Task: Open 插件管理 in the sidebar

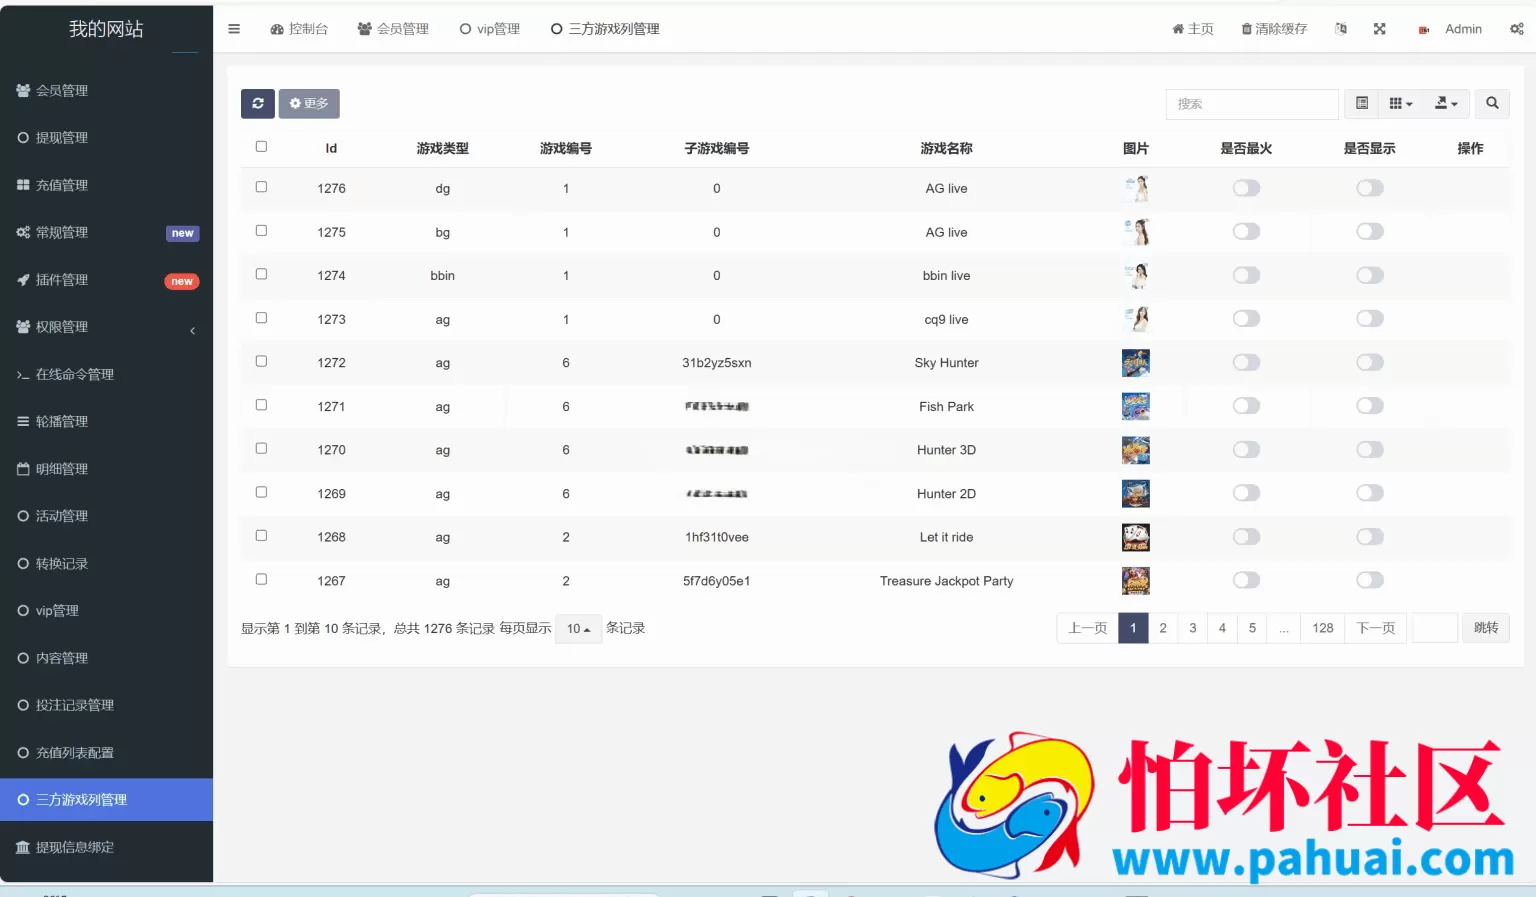Action: (106, 280)
